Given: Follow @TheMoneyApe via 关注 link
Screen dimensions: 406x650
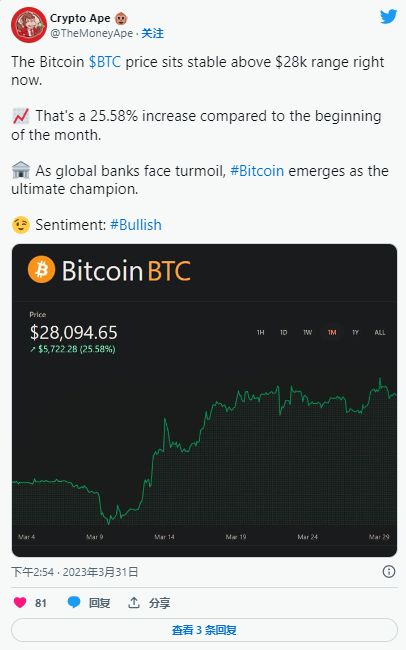Looking at the screenshot, I should pos(153,34).
